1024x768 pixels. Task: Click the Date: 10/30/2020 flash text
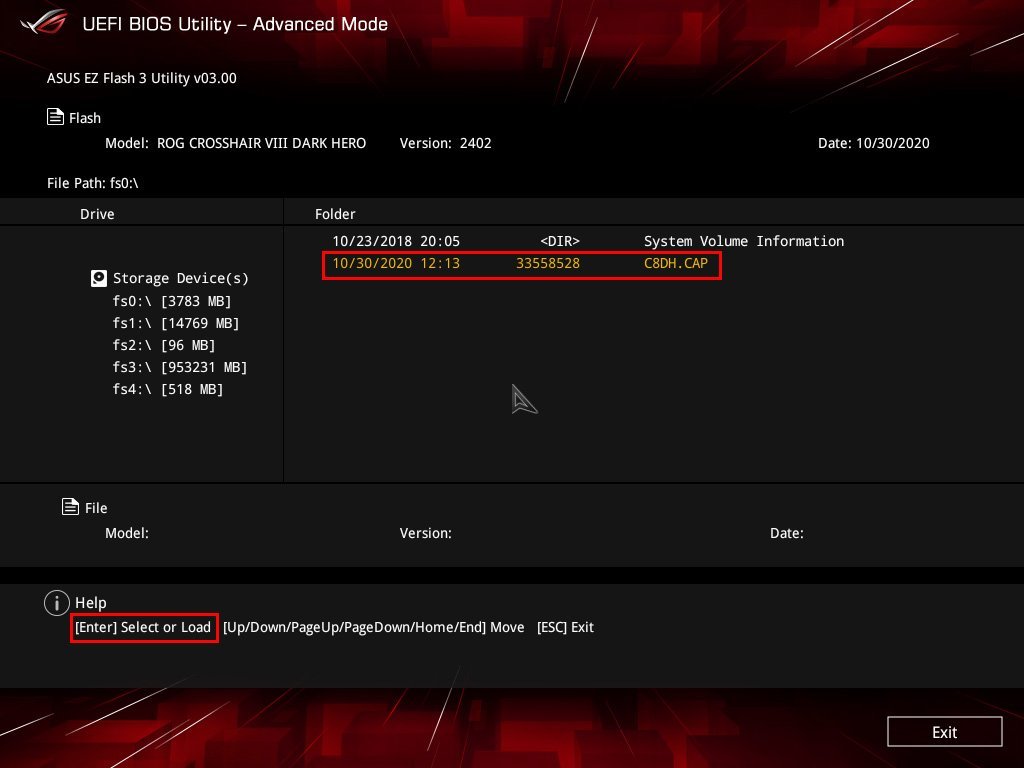tap(873, 143)
